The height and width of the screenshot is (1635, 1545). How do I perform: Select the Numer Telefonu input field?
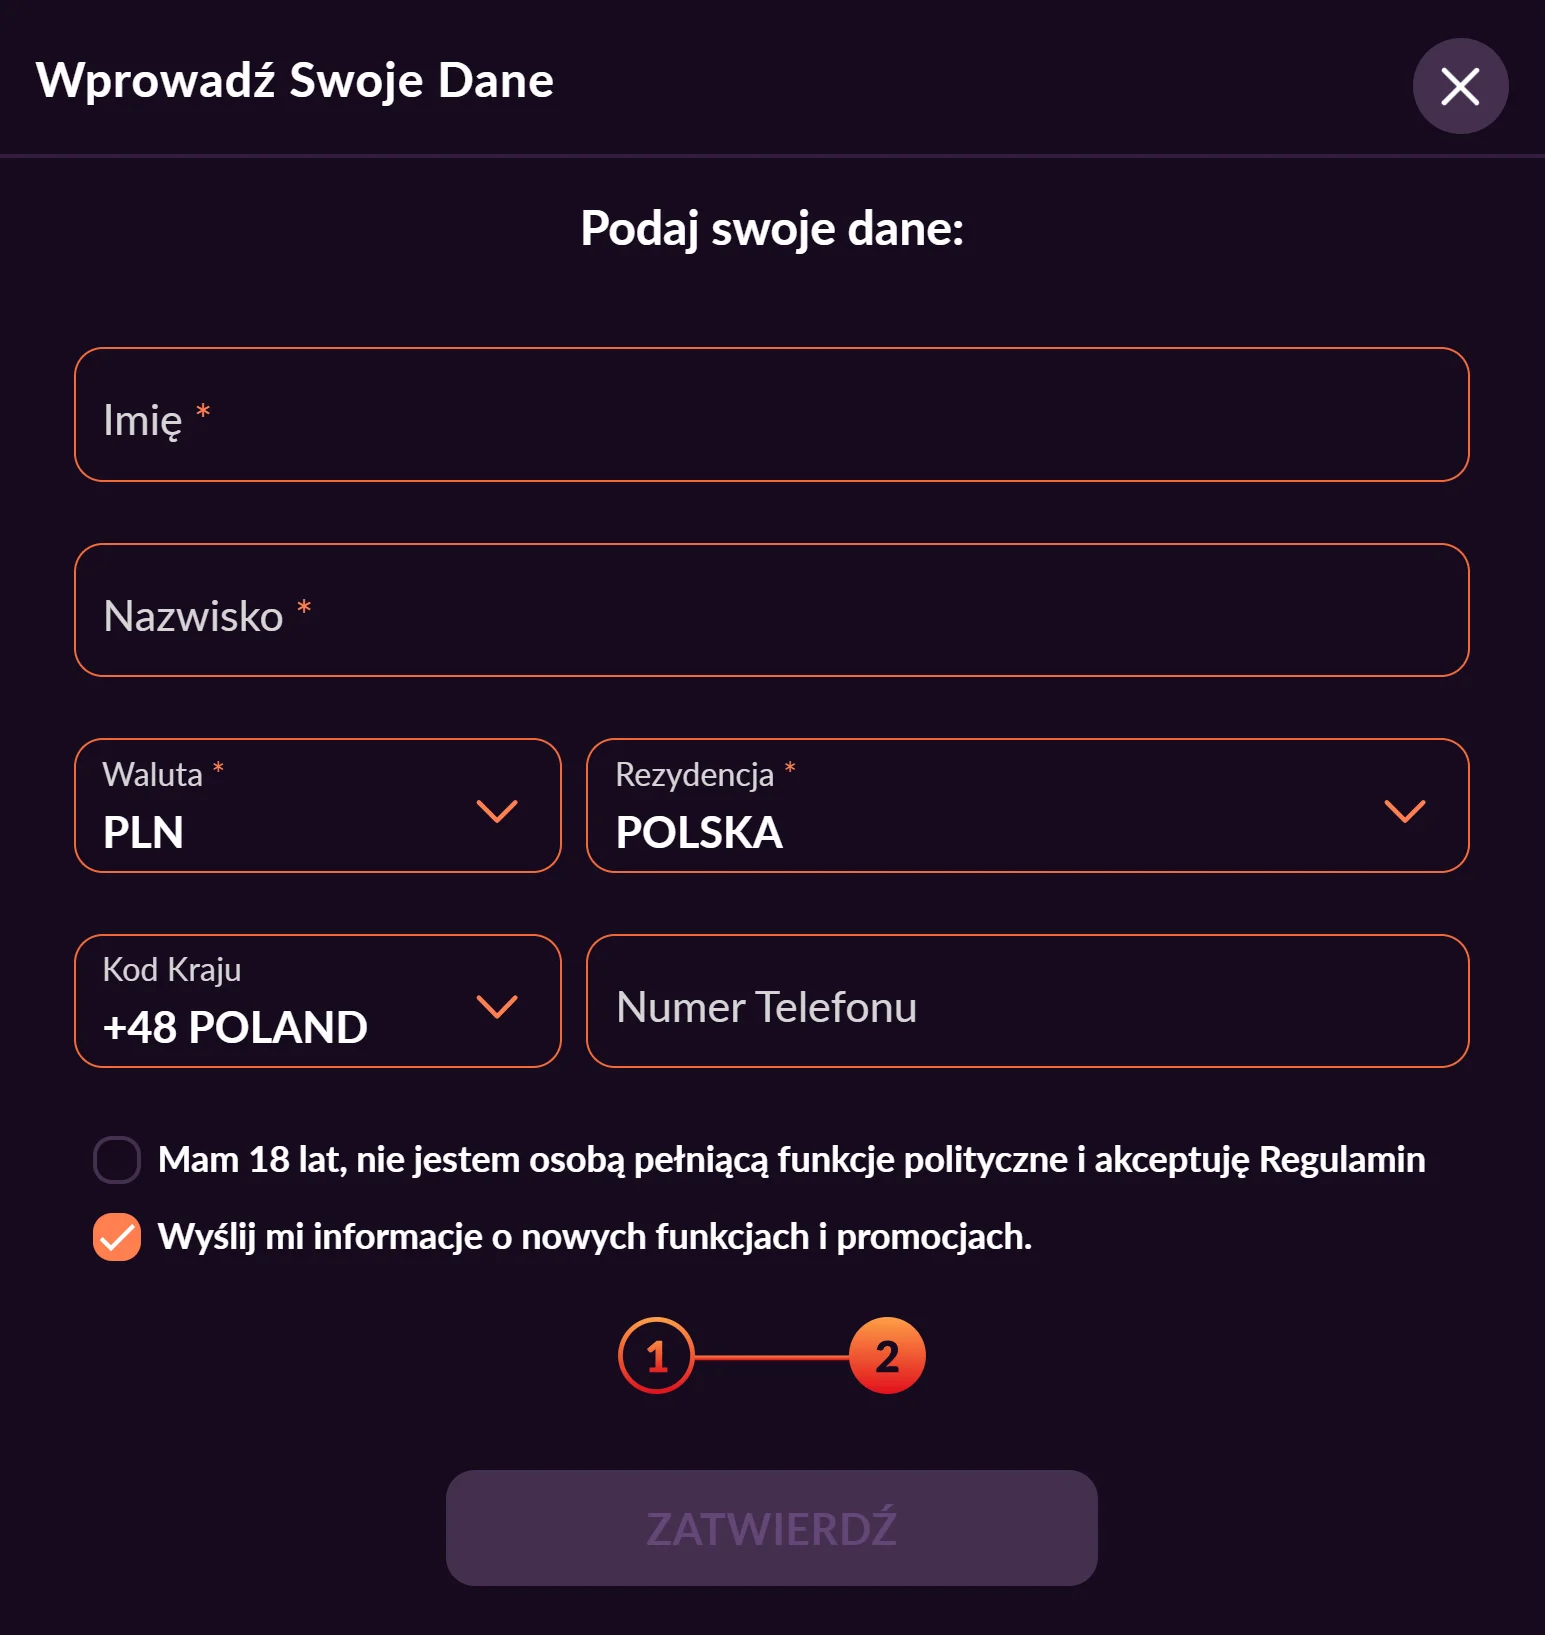[x=1027, y=1001]
